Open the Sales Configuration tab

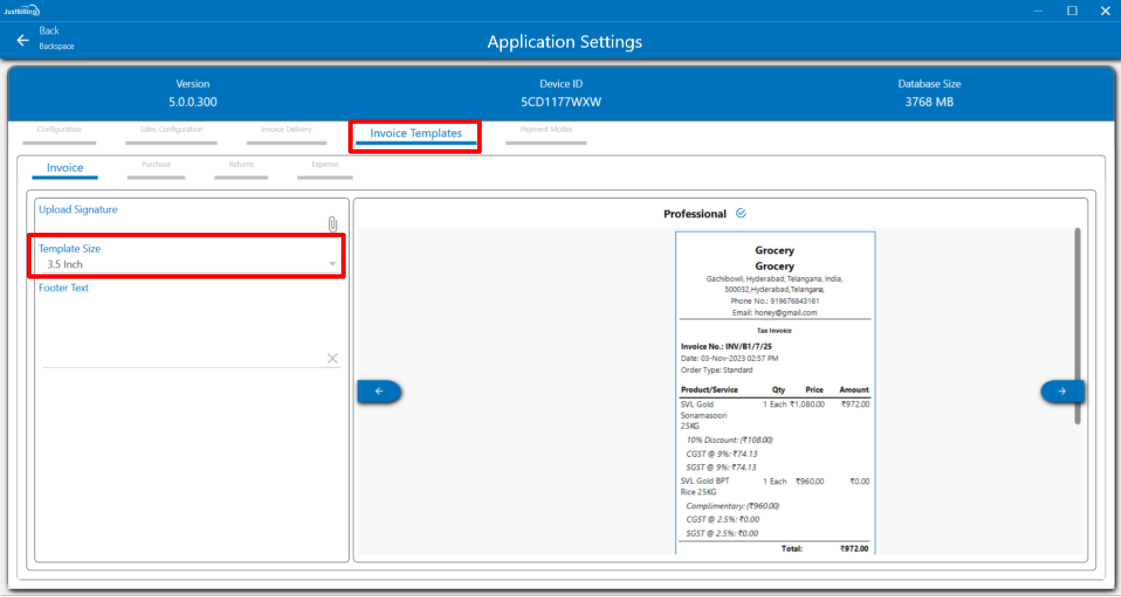point(171,130)
